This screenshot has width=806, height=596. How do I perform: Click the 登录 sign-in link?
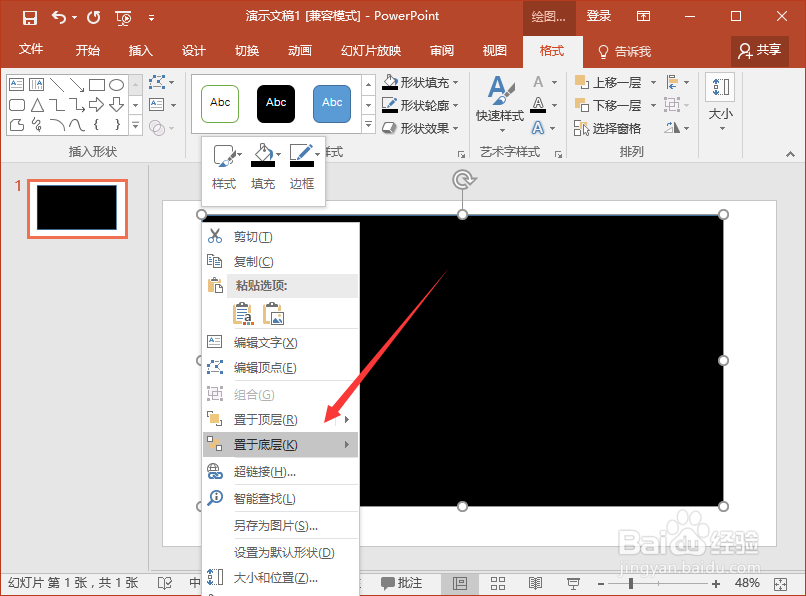click(599, 16)
